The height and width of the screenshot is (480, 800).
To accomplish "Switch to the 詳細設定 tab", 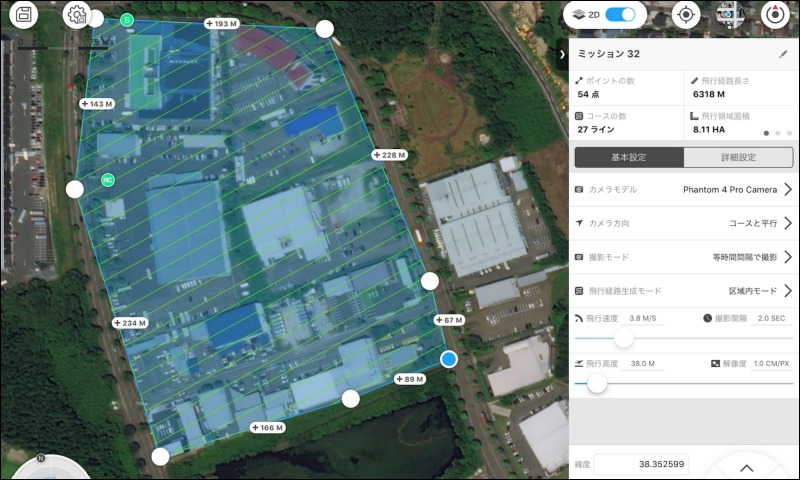I will click(738, 157).
